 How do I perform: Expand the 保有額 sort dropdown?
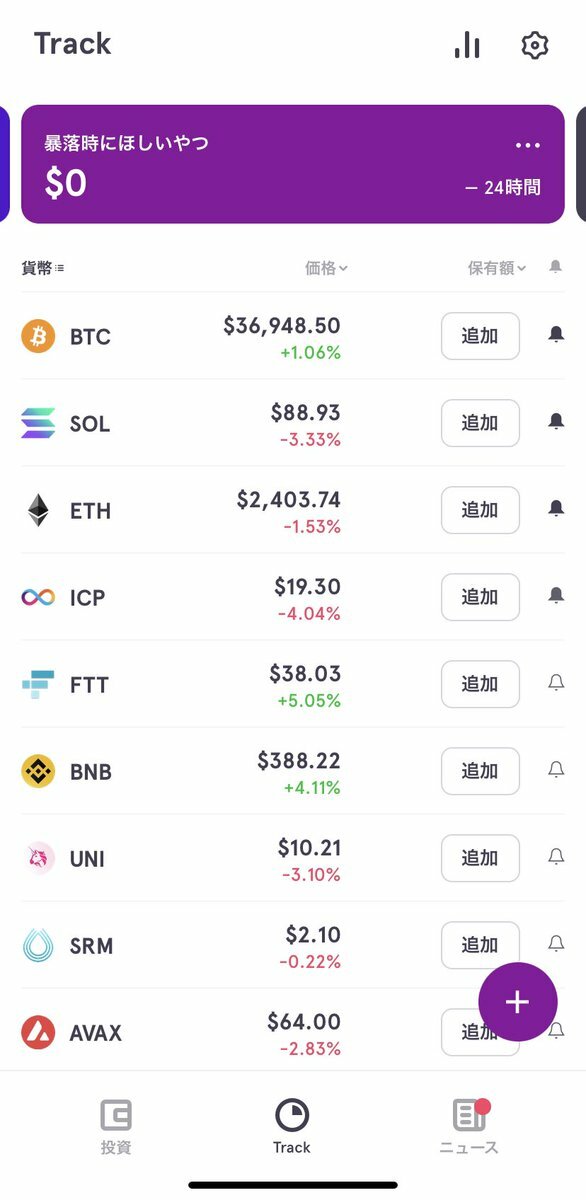[x=497, y=268]
